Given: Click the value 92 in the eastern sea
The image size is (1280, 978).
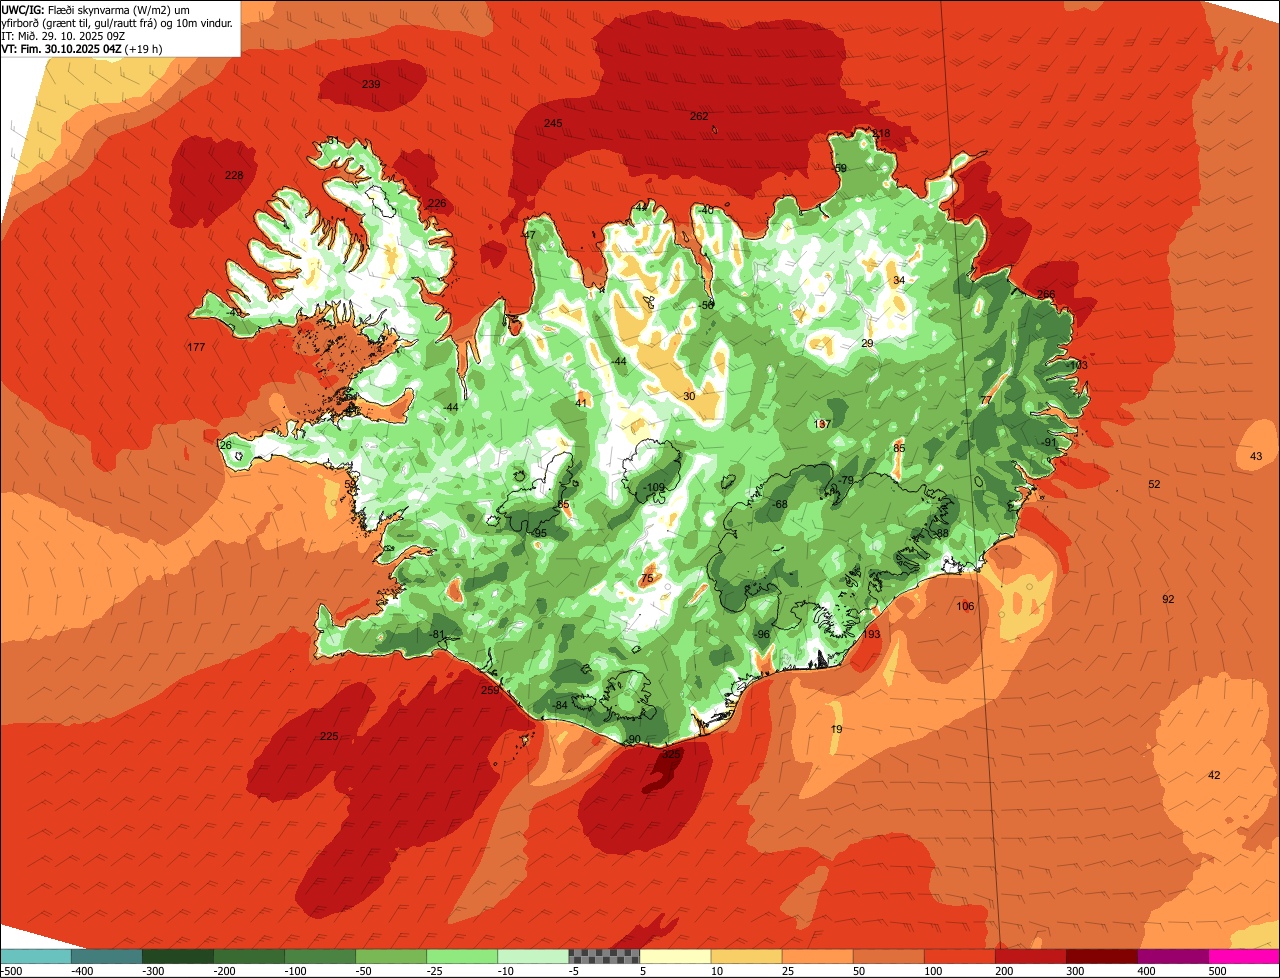Looking at the screenshot, I should [1168, 599].
